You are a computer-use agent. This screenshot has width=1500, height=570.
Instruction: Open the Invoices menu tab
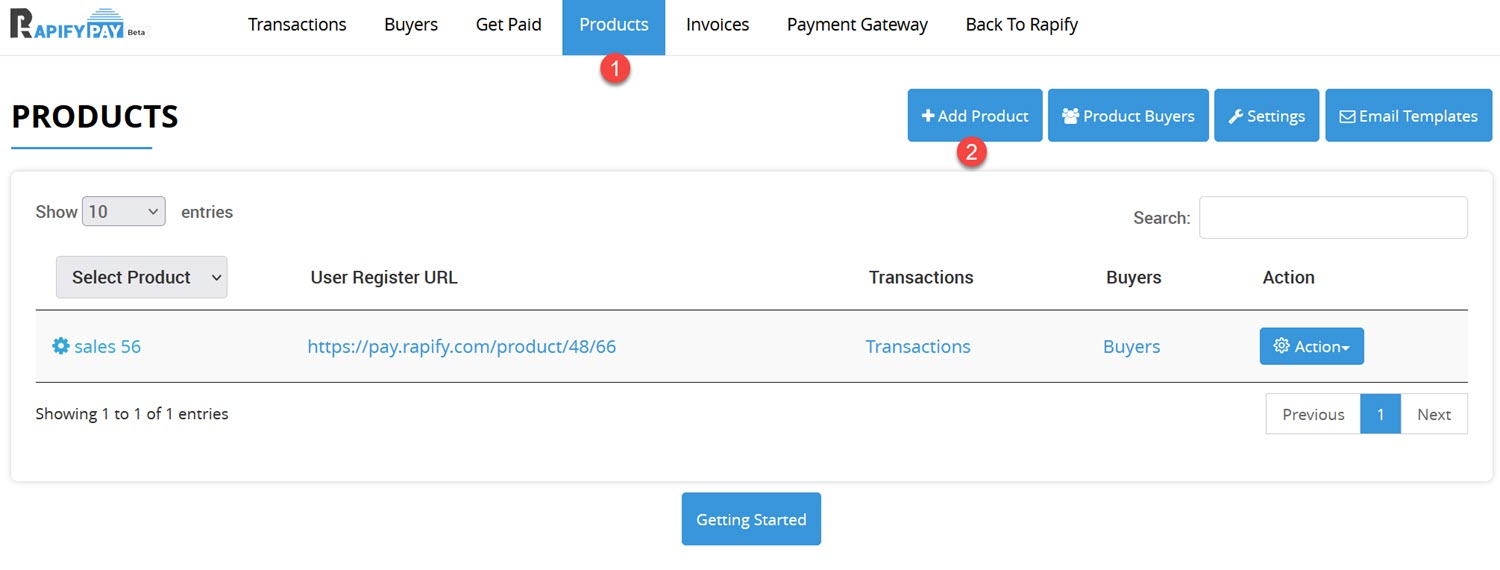click(x=717, y=25)
